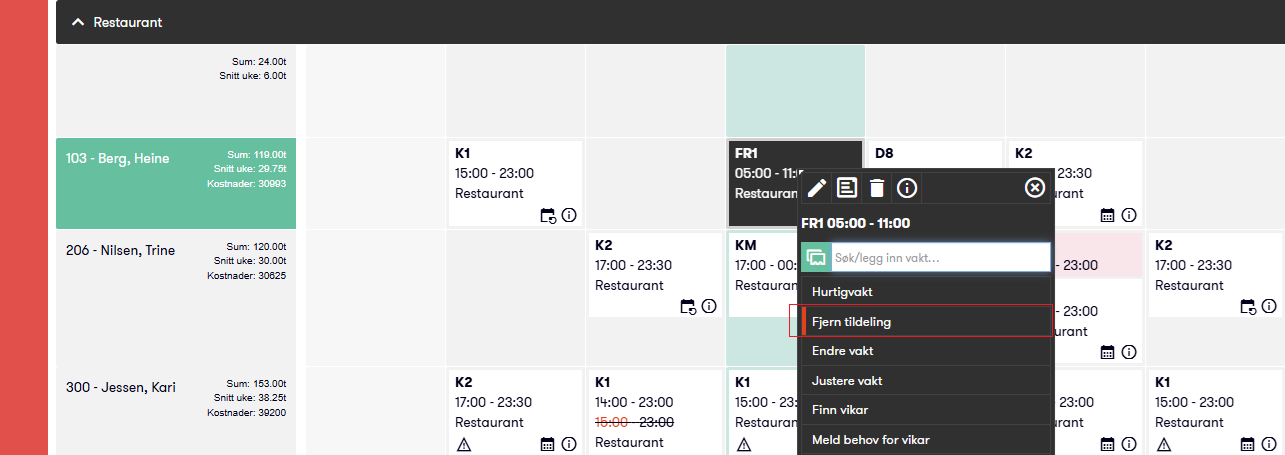
Task: Select "Fjern tildeling" from the shift menu
Action: pos(852,322)
